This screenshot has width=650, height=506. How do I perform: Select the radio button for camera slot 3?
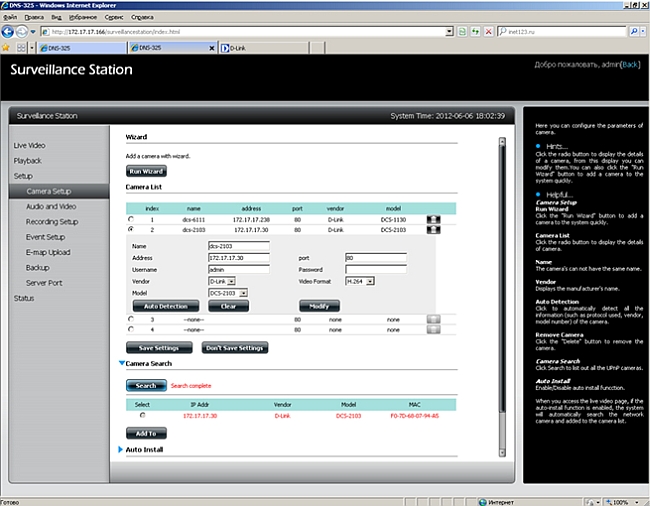tap(131, 318)
